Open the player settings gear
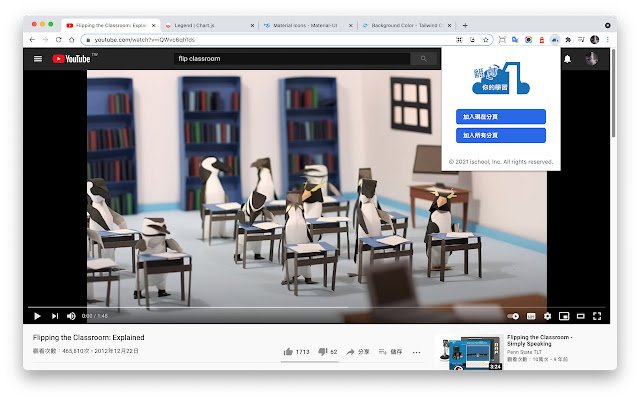Viewport: 640px width, 400px height. coord(547,316)
